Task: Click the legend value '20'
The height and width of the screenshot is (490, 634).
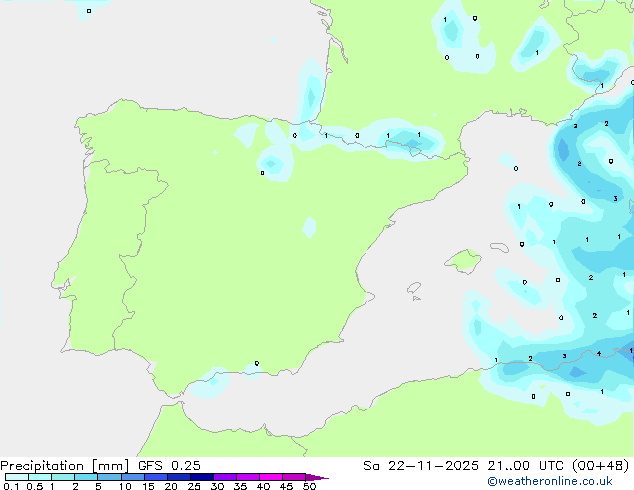Action: [x=171, y=486]
